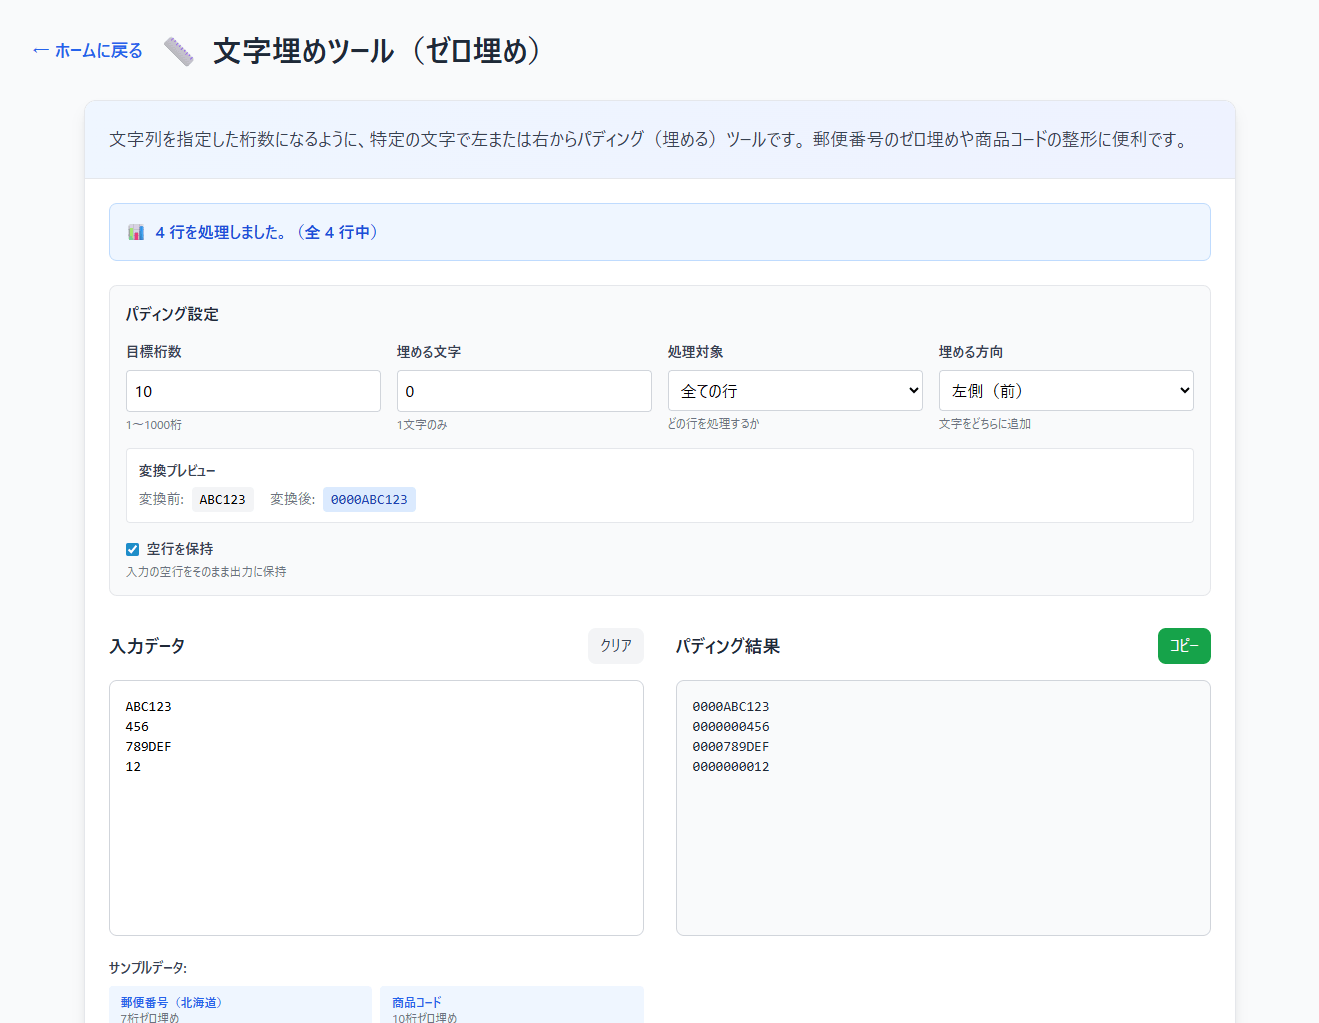Click the 0000789DEF line in the results
This screenshot has width=1319, height=1023.
(x=730, y=747)
